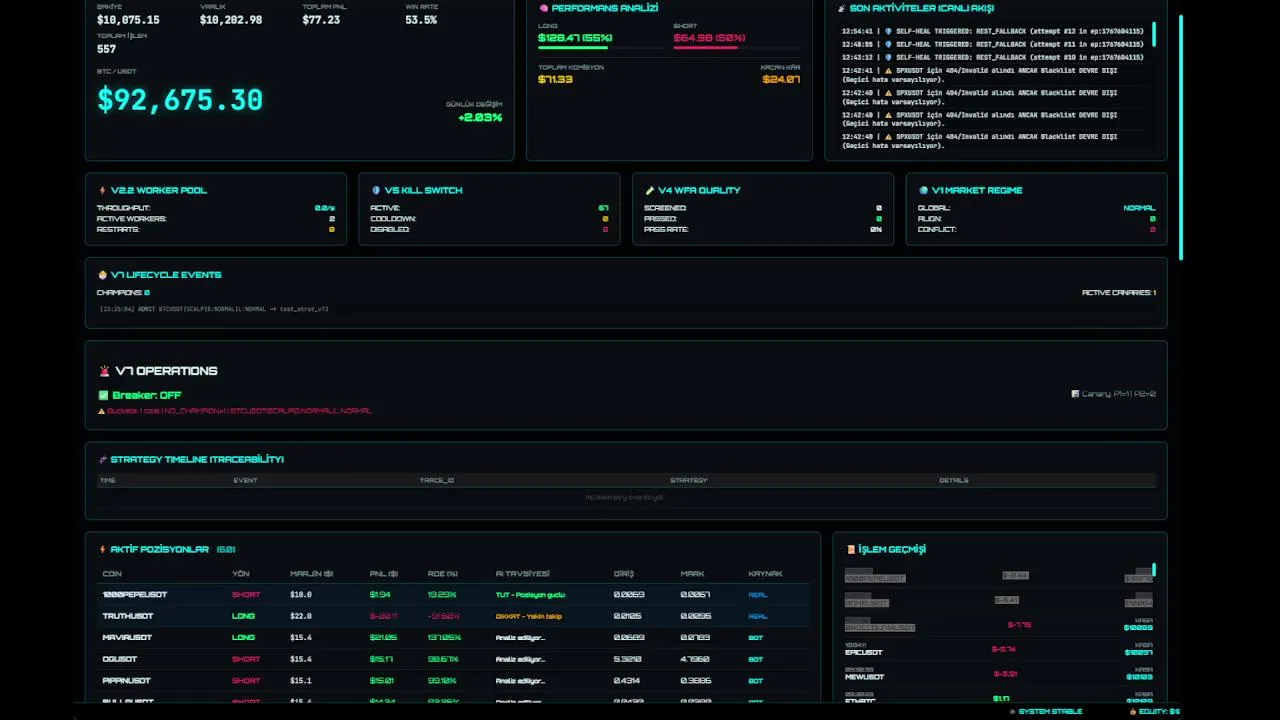Click the satellite icon beside Son Aktiviteler
1280x720 pixels.
tap(842, 8)
